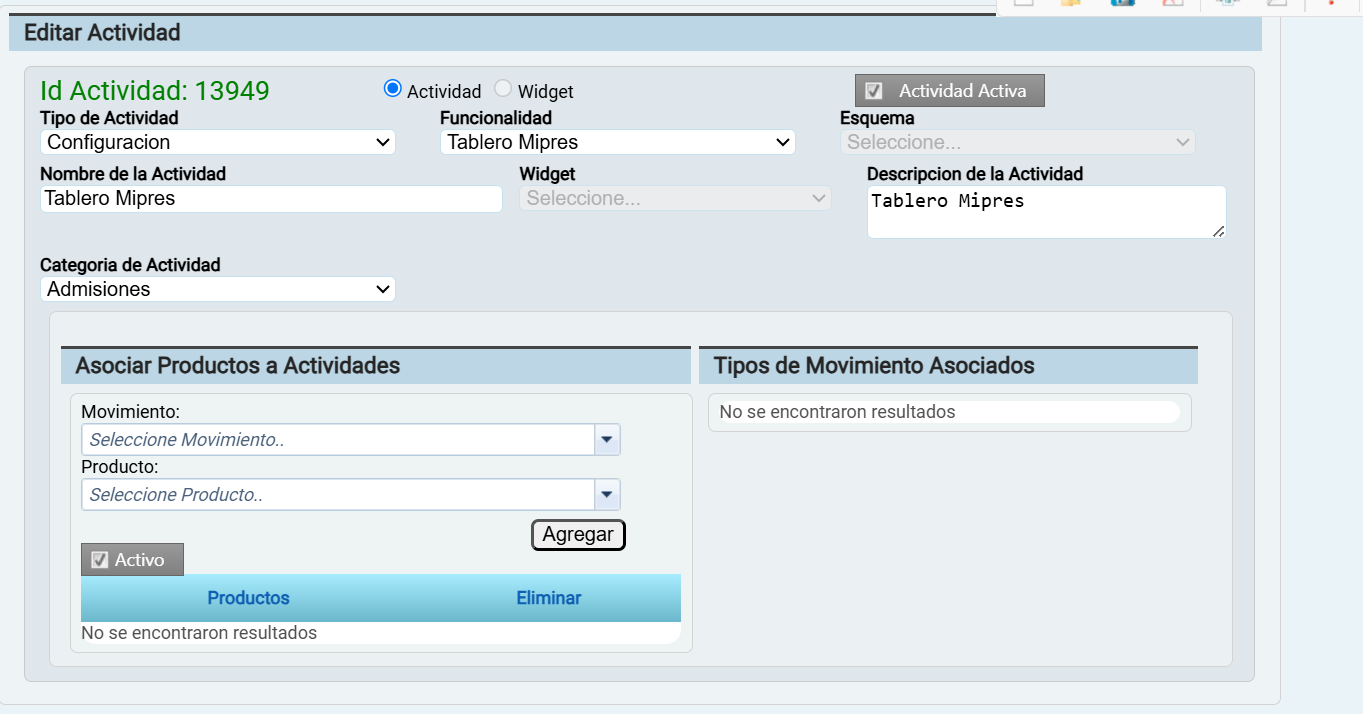Select the Actividad radio button
1363x714 pixels.
click(393, 89)
